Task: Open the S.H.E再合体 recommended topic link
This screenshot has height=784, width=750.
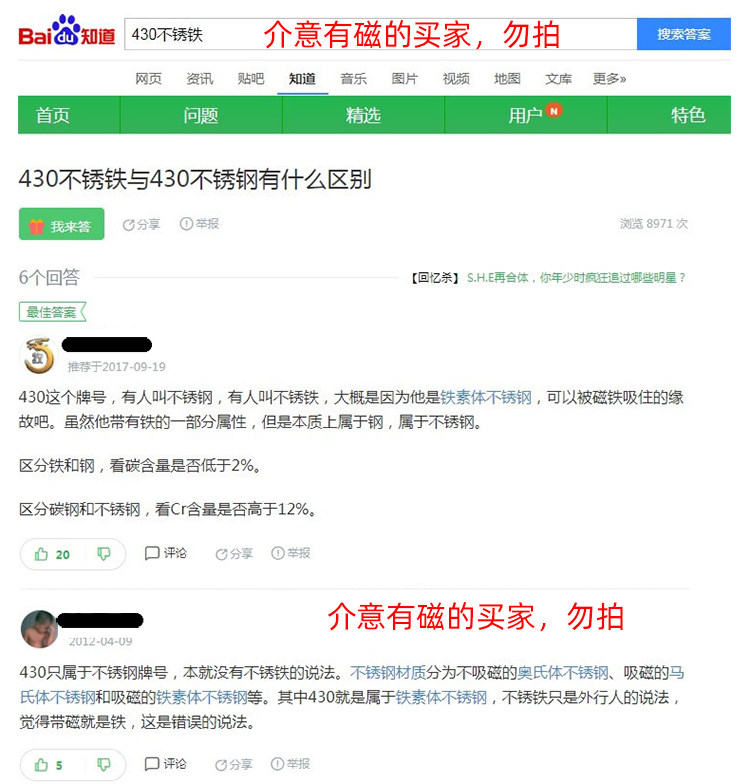Action: pyautogui.click(x=576, y=278)
